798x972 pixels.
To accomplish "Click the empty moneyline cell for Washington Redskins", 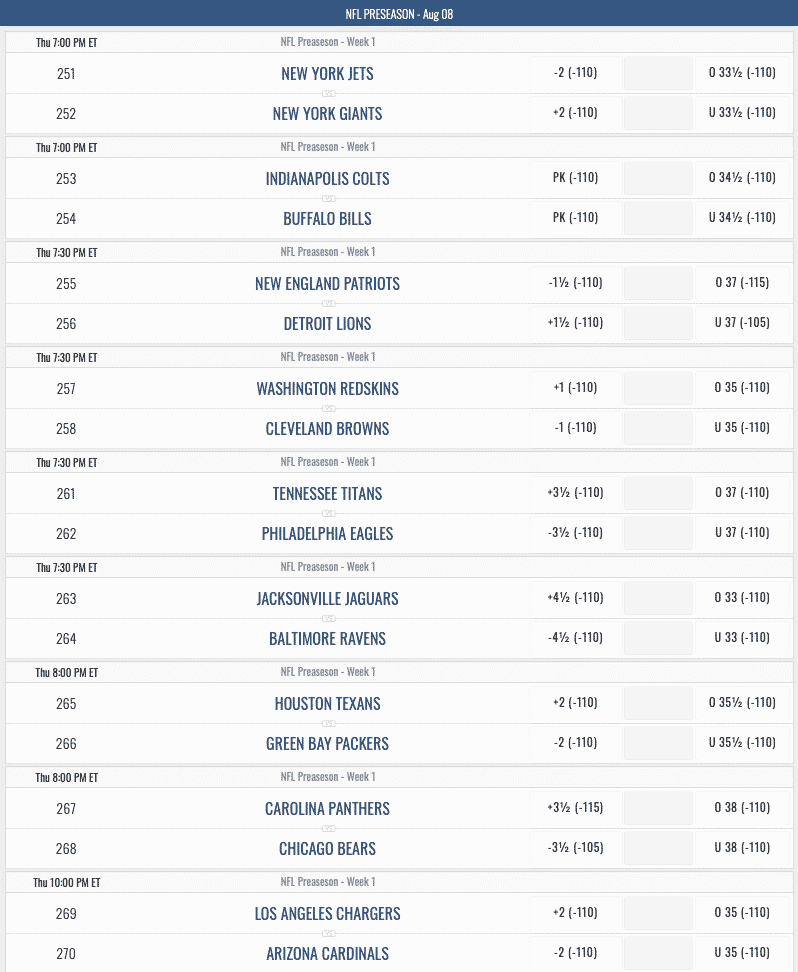I will (658, 388).
